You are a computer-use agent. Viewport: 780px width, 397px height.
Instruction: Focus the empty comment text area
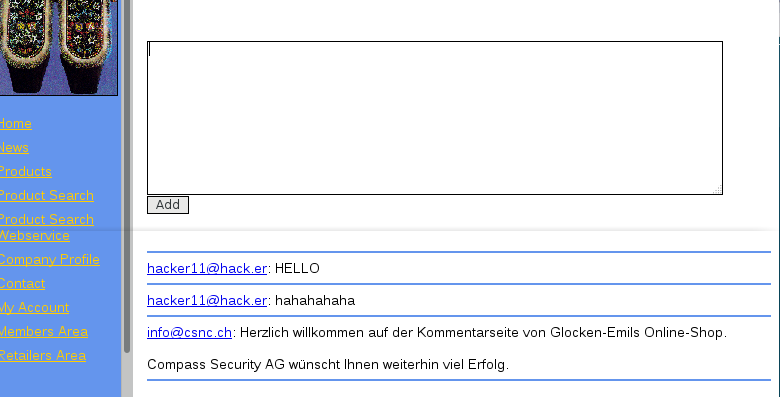pos(435,118)
